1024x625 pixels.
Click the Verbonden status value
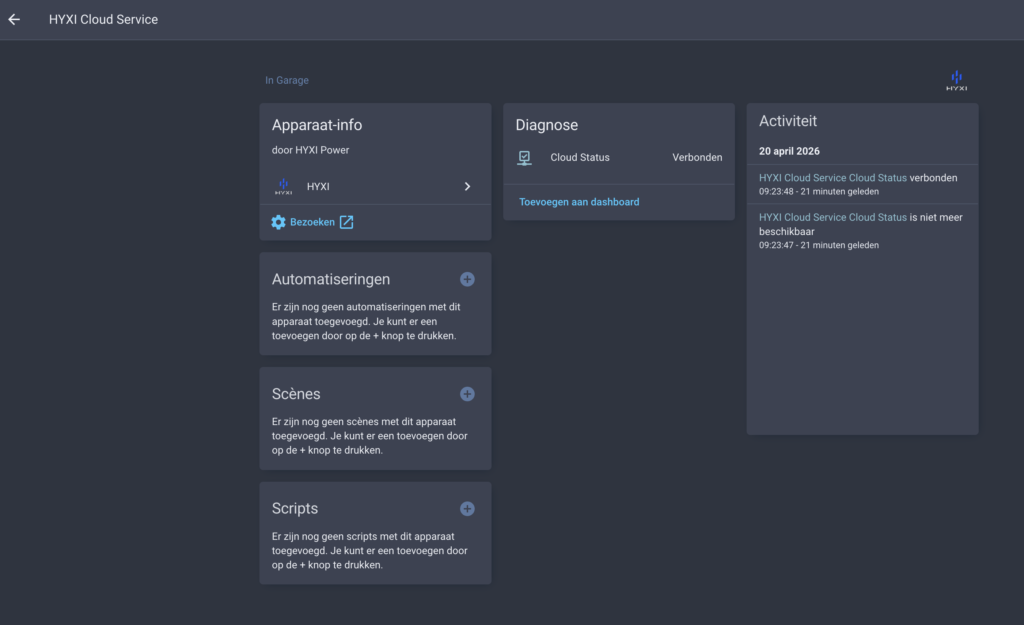coord(696,158)
